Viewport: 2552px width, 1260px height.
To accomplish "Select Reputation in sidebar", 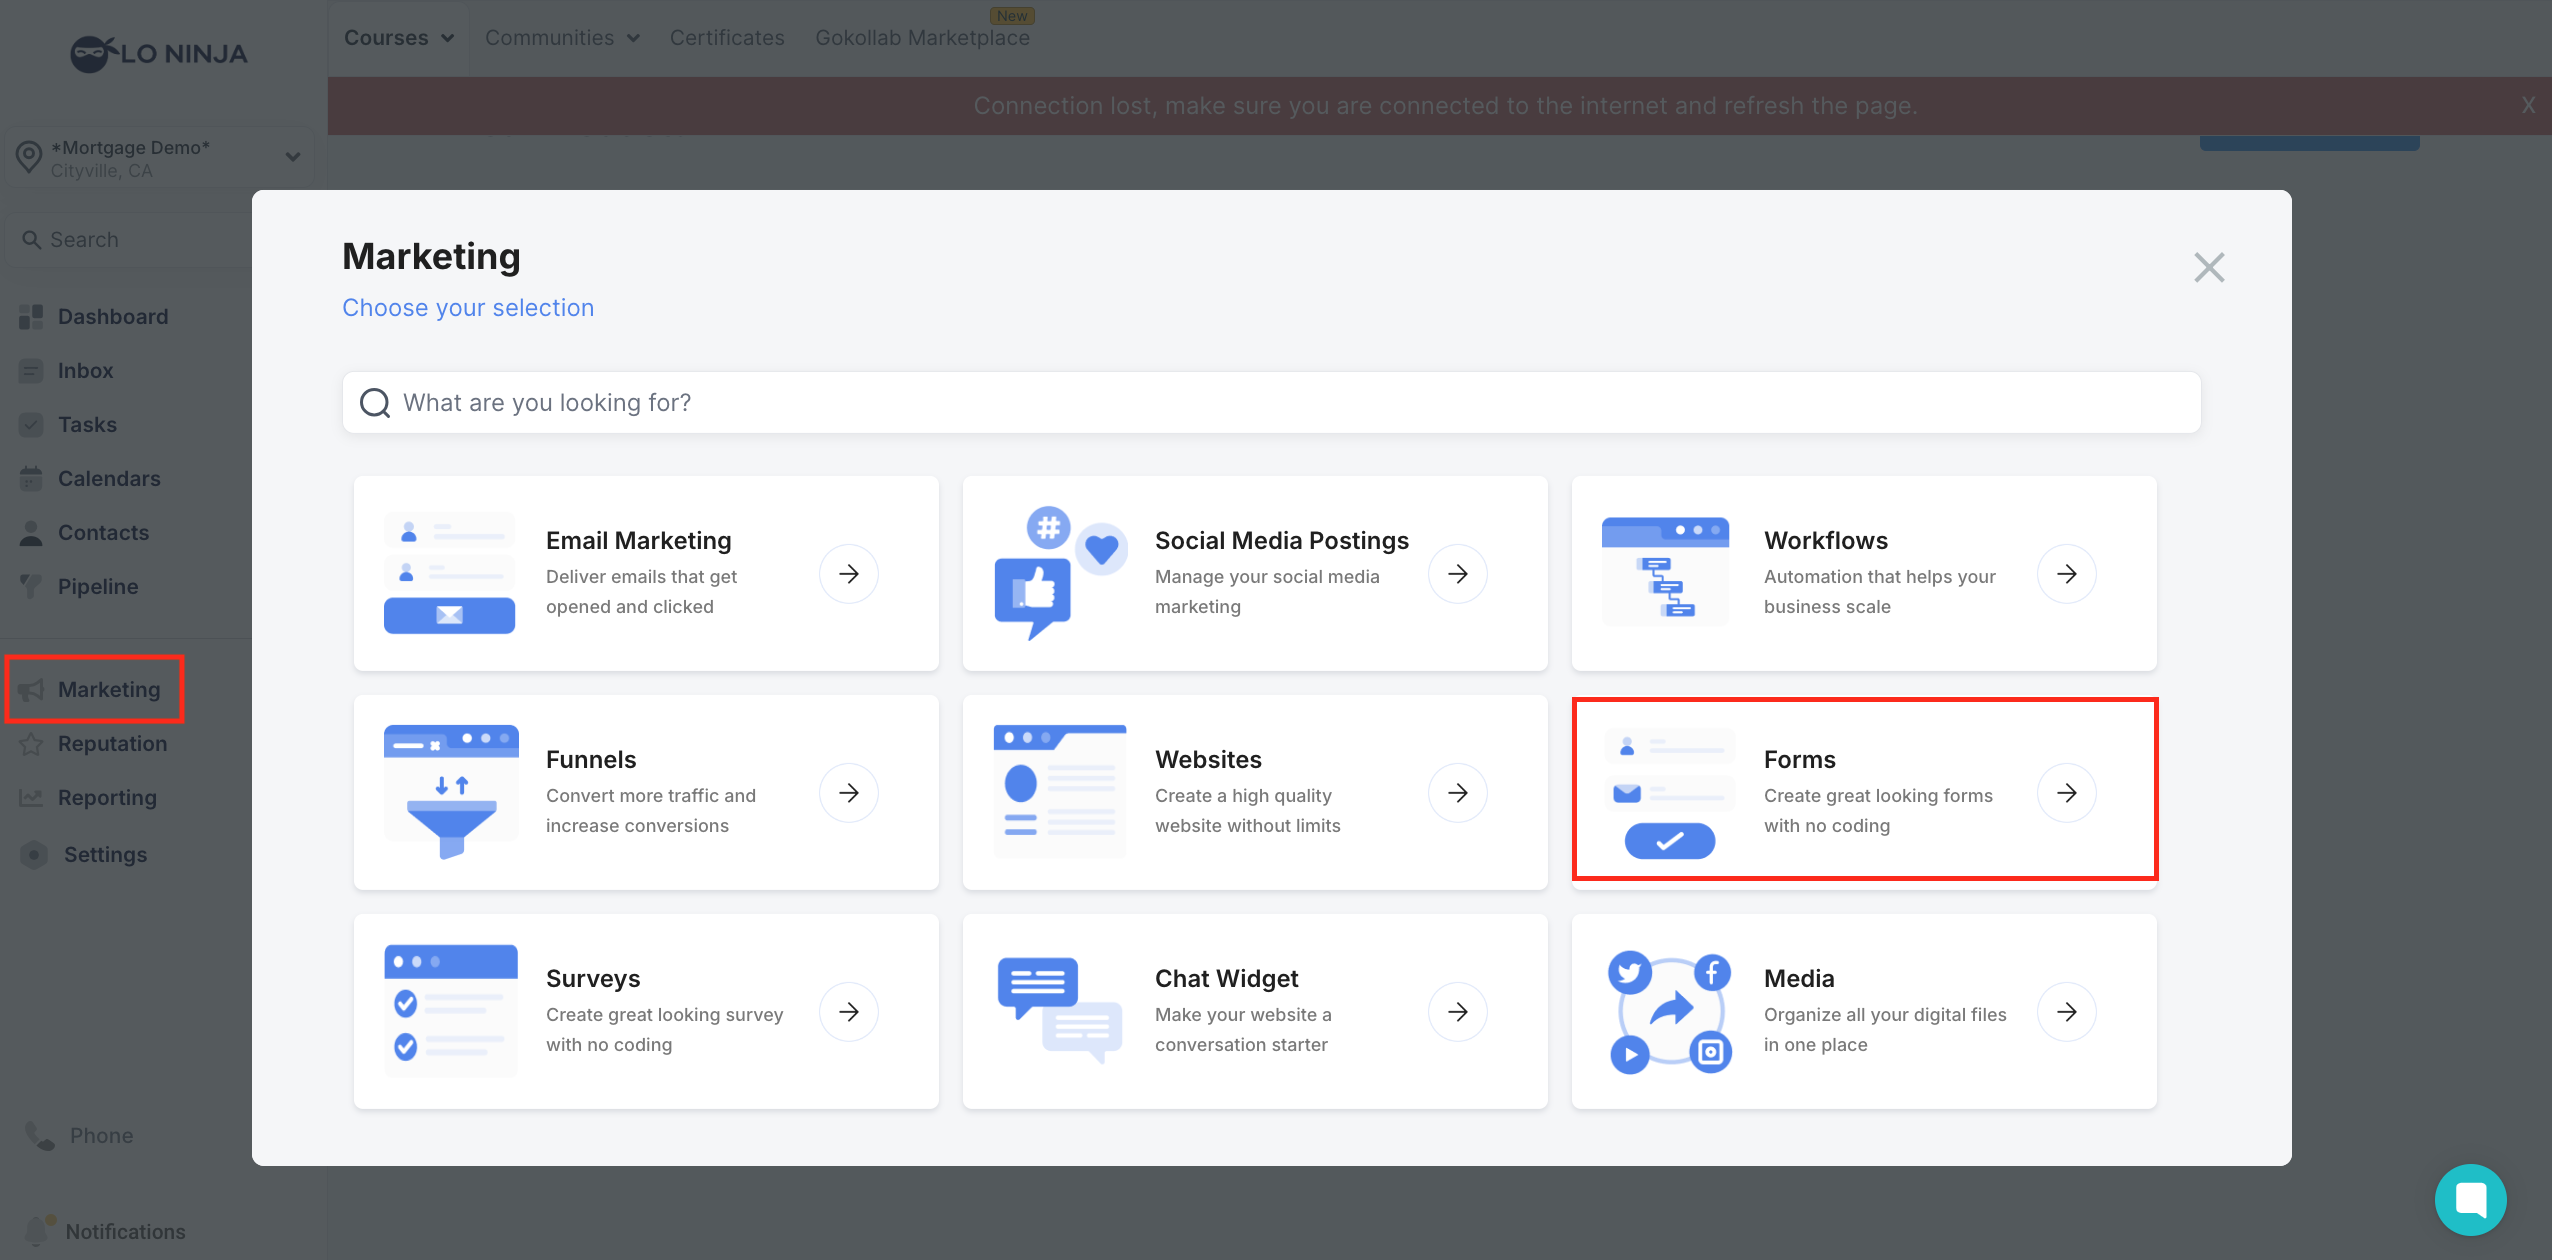I will (112, 743).
